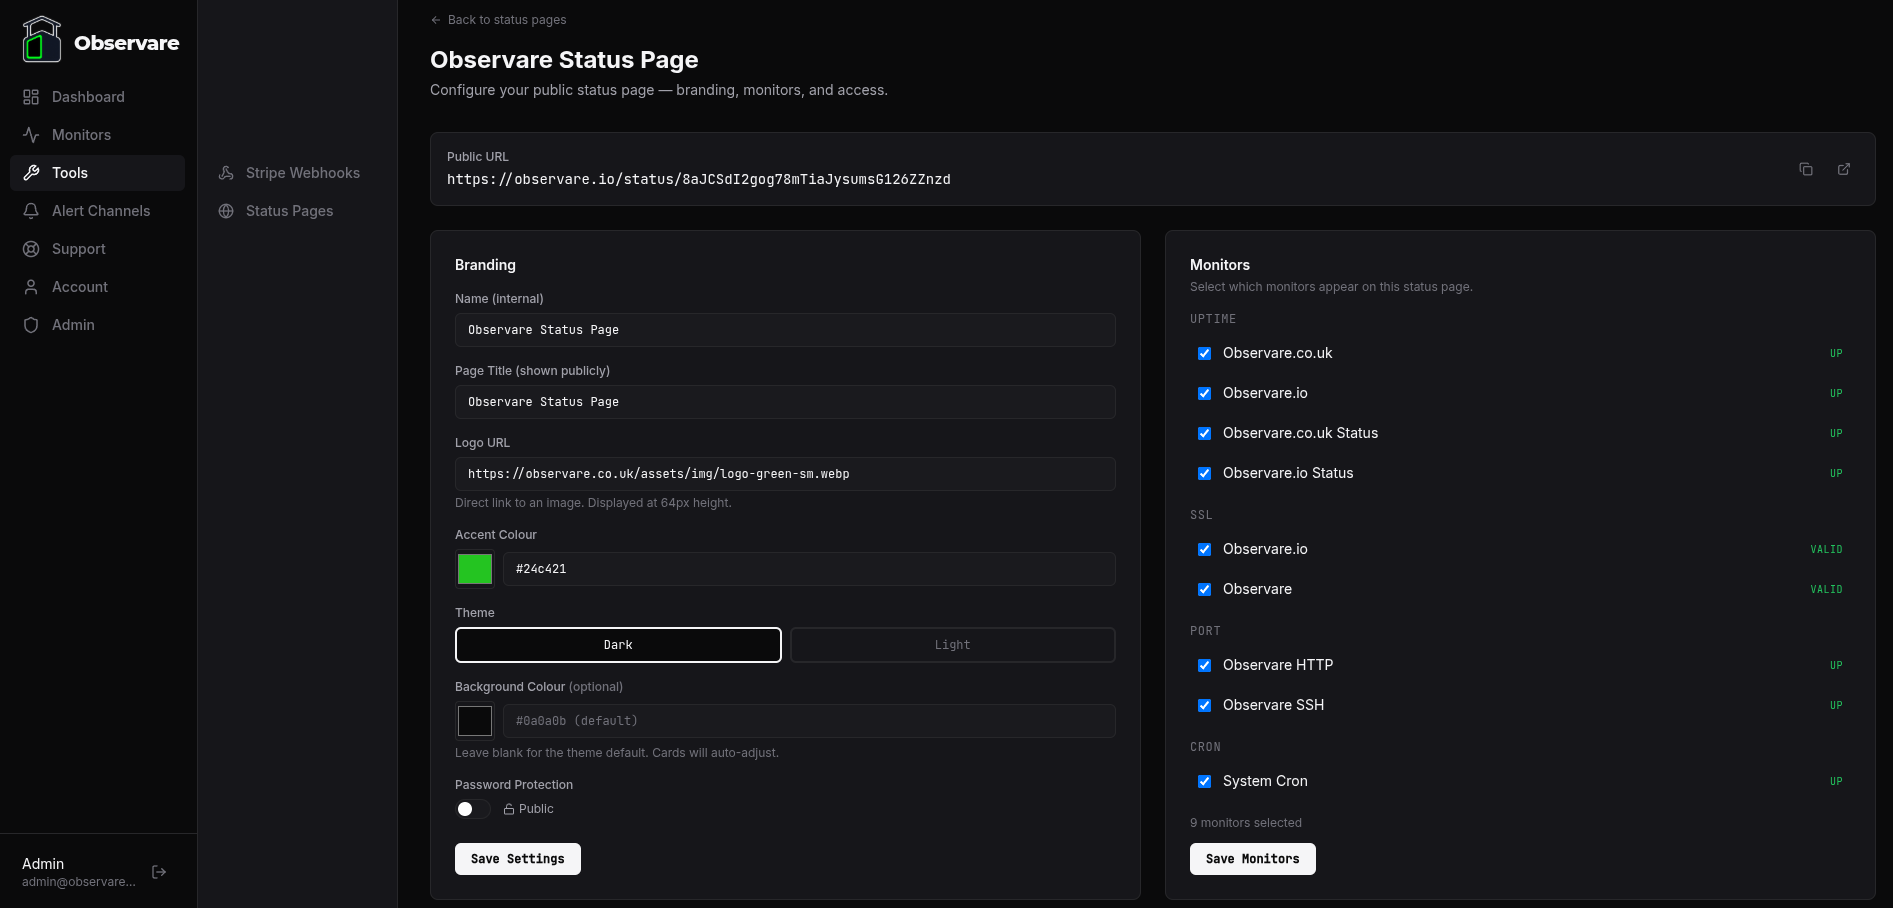Open Alert Channels via the bell icon

[x=31, y=210]
